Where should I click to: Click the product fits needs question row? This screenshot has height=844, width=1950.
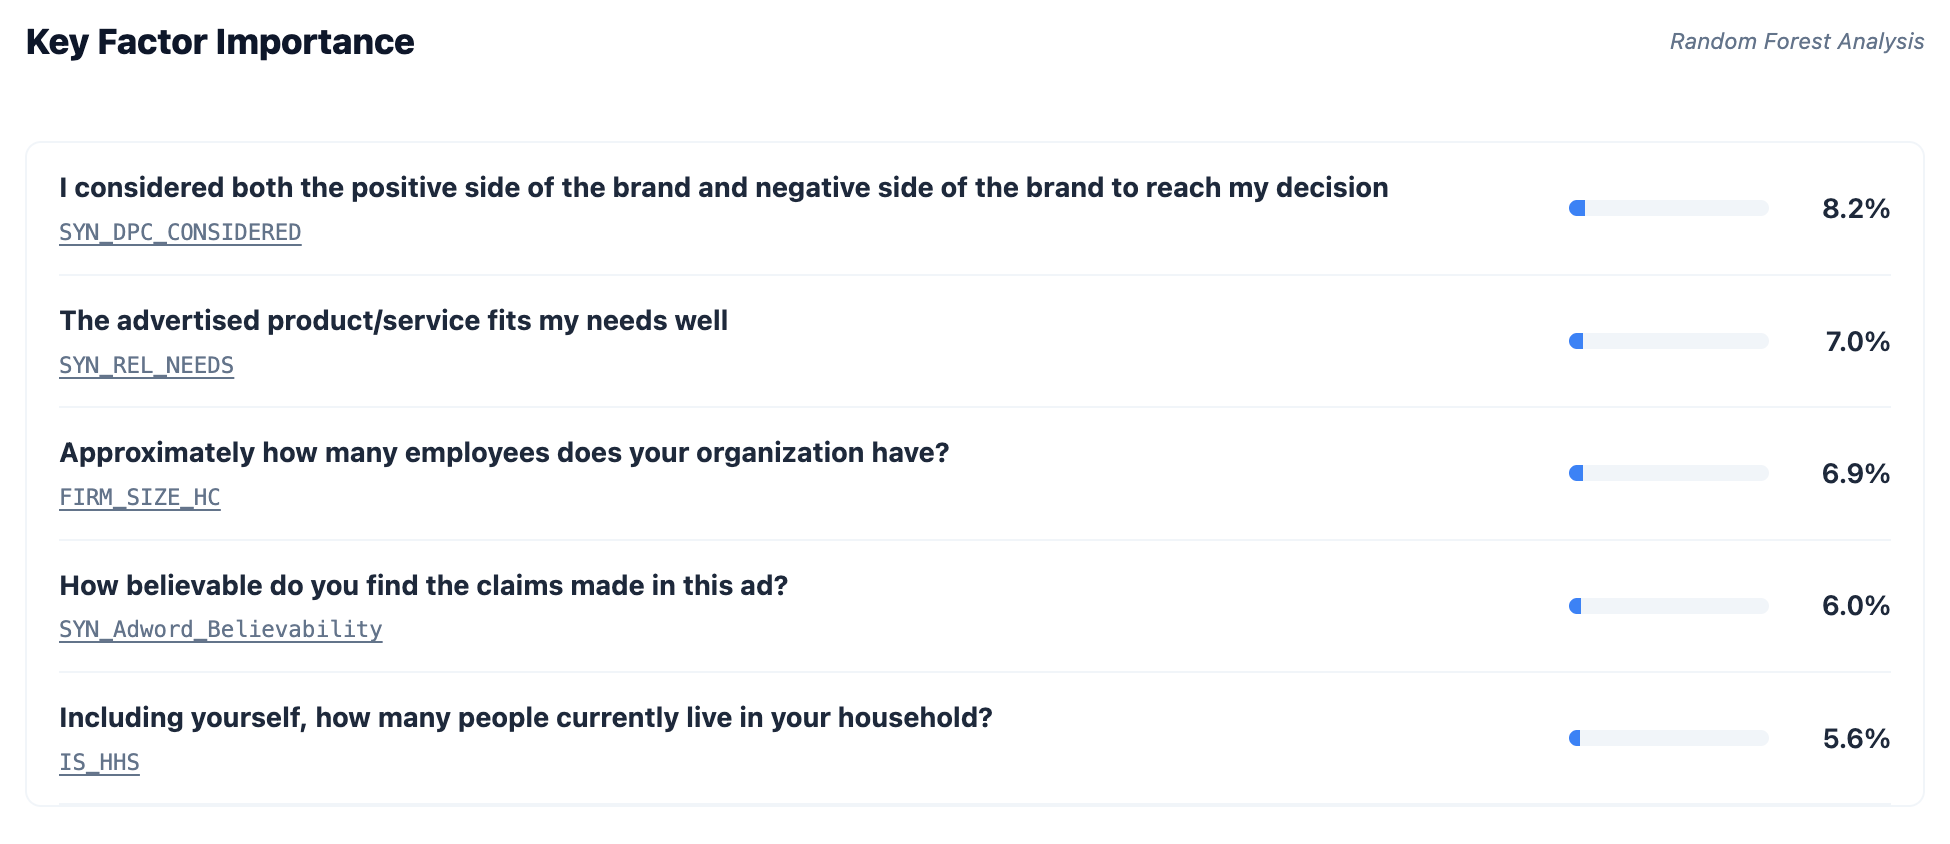point(394,321)
